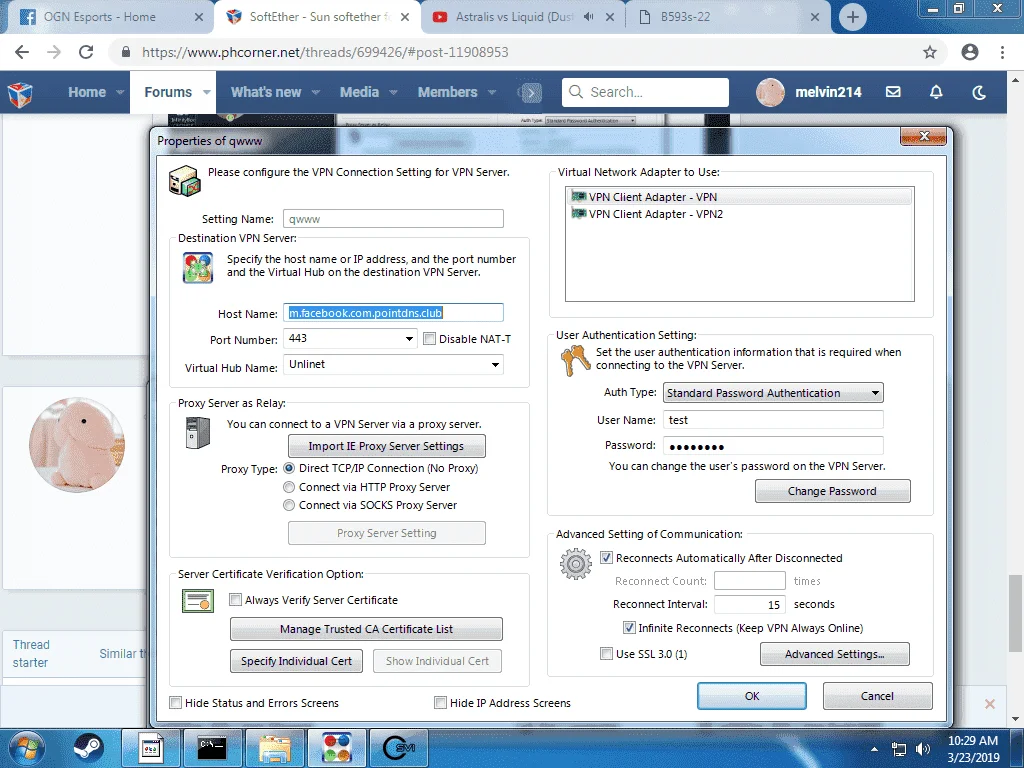The image size is (1024, 768).
Task: Show hidden tray icons arrow
Action: point(874,749)
